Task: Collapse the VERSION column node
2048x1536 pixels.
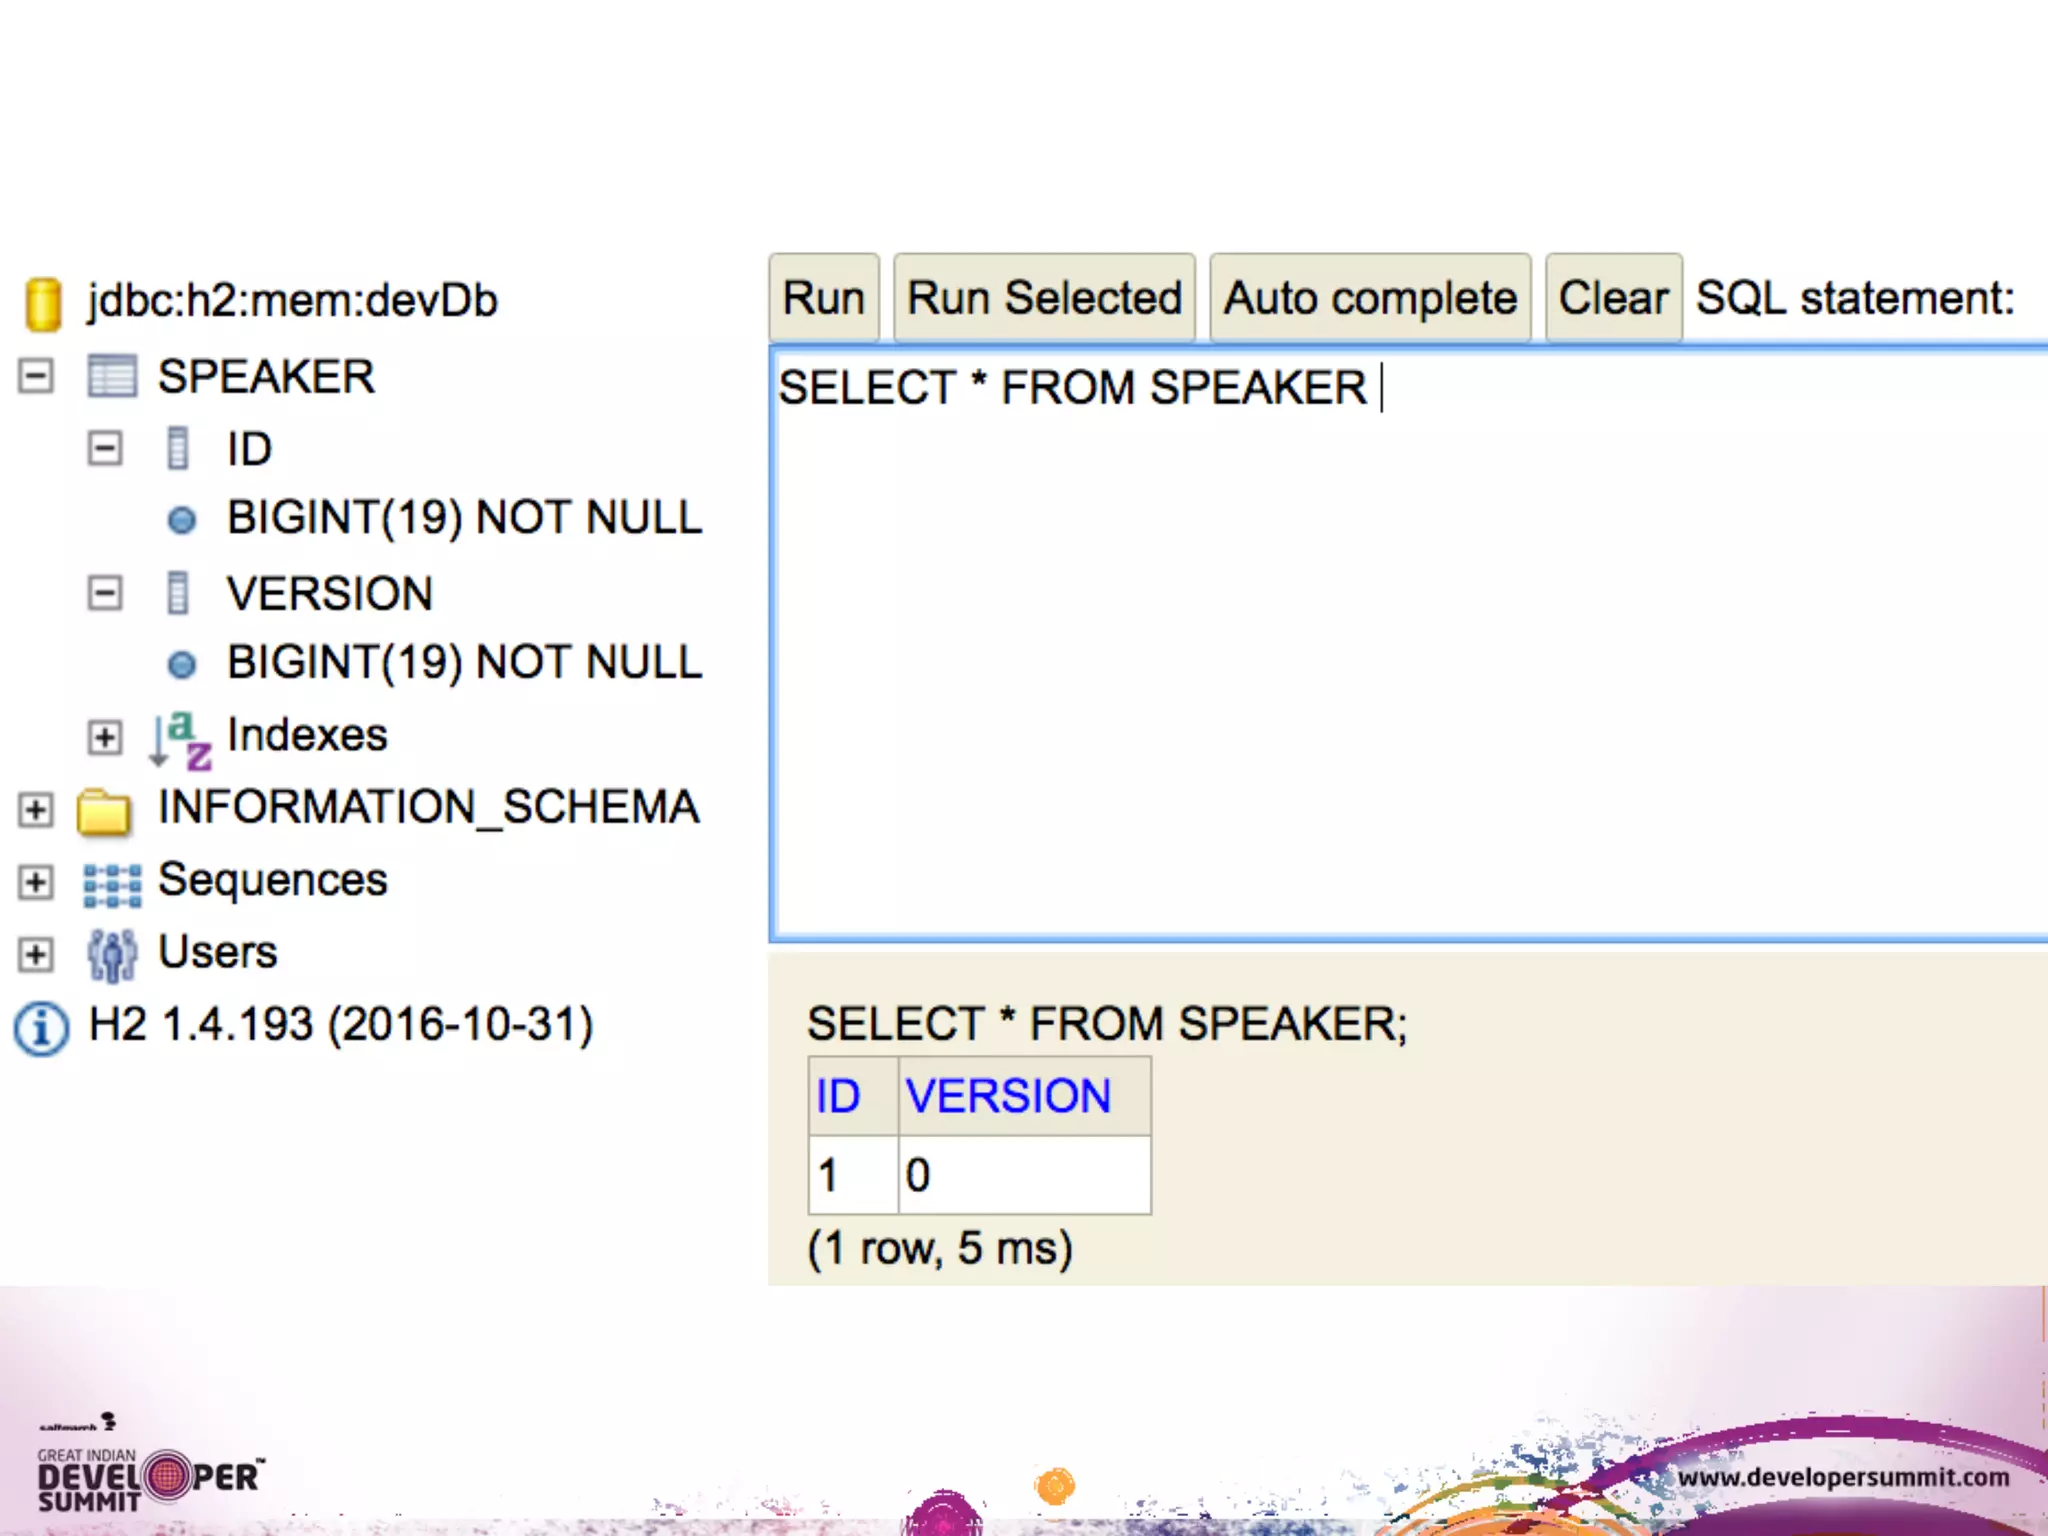Action: 105,593
